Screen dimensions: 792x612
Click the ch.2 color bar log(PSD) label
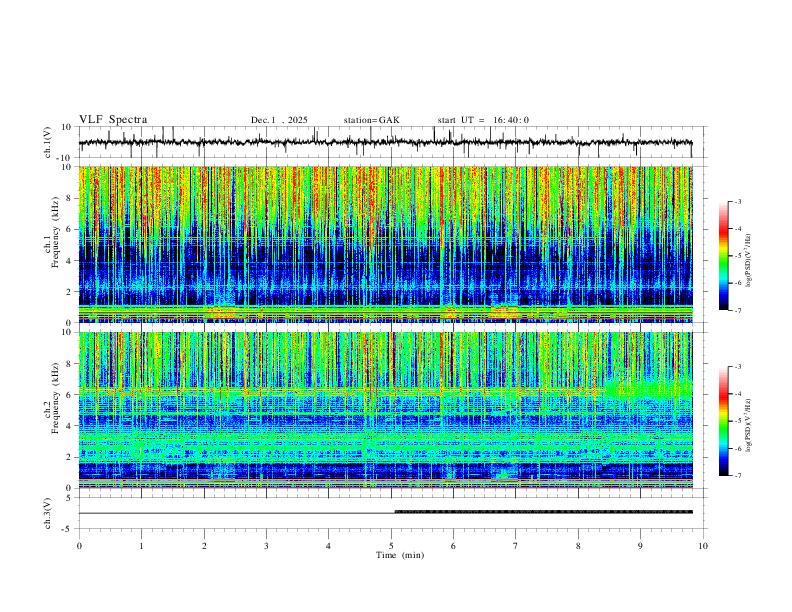(x=748, y=425)
